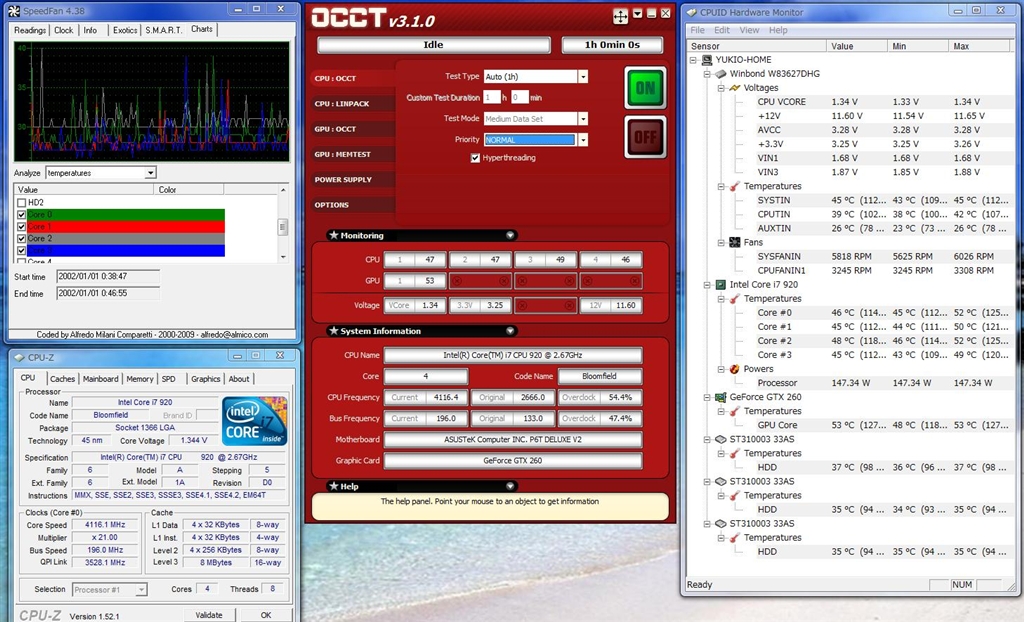Screen dimensions: 1024x622
Task: Open the Test Type dropdown in OCCT
Action: click(583, 77)
